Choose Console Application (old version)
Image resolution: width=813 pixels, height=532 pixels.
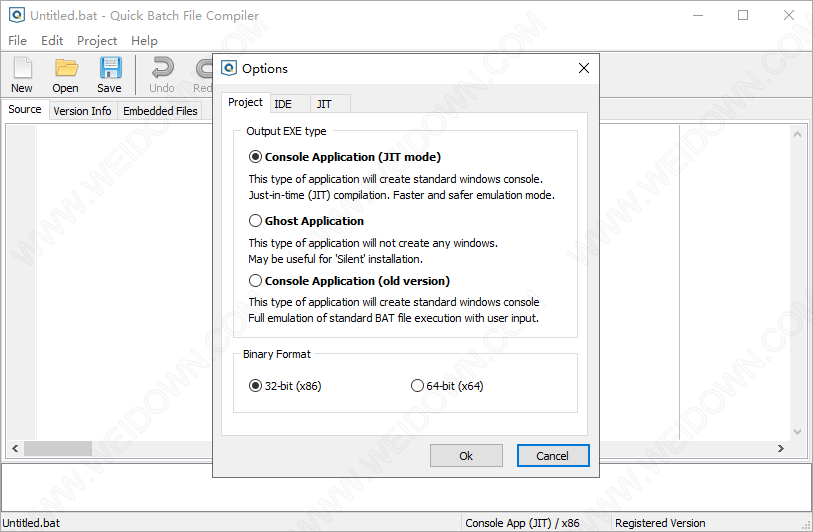(x=256, y=281)
